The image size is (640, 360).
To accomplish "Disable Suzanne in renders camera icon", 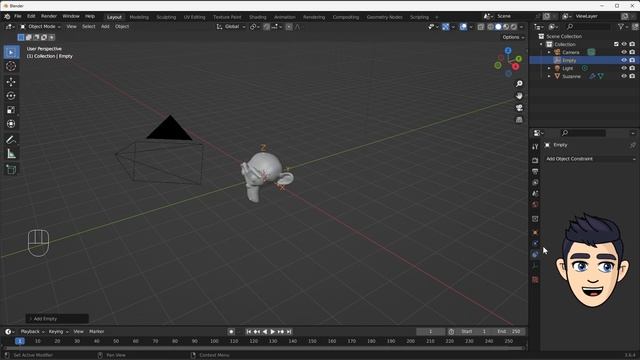I will (x=632, y=76).
